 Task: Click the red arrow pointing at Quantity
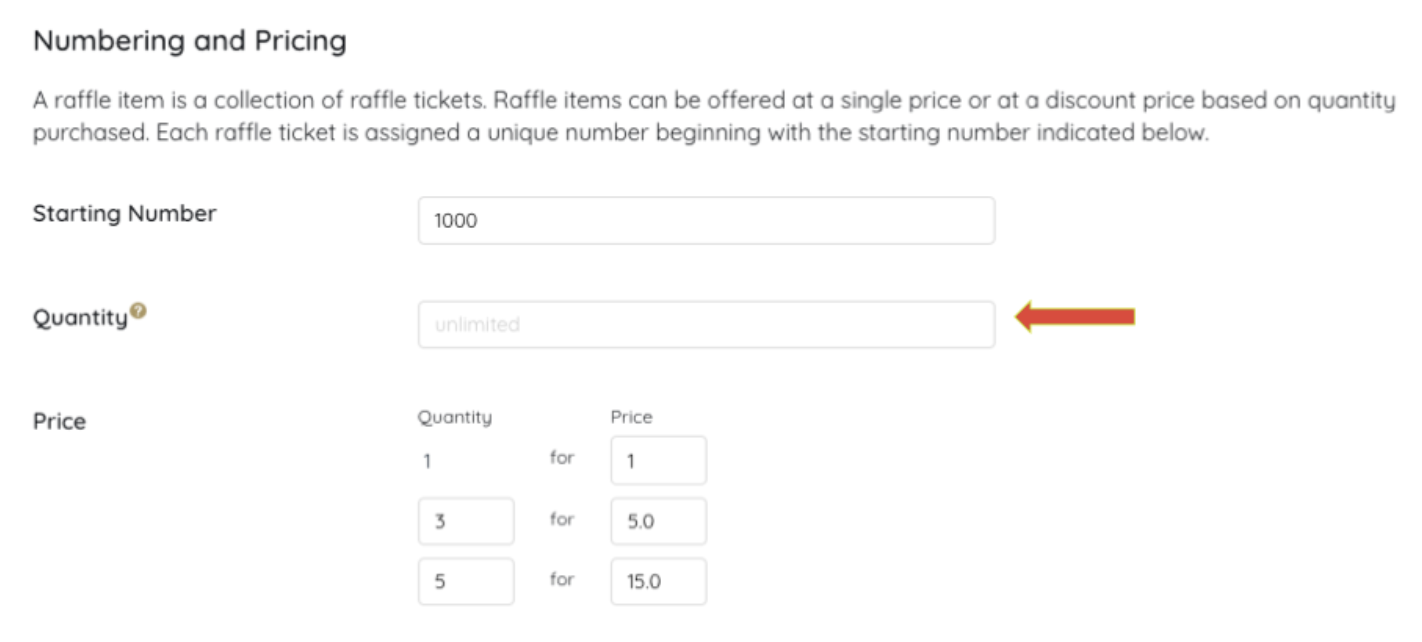(1075, 317)
